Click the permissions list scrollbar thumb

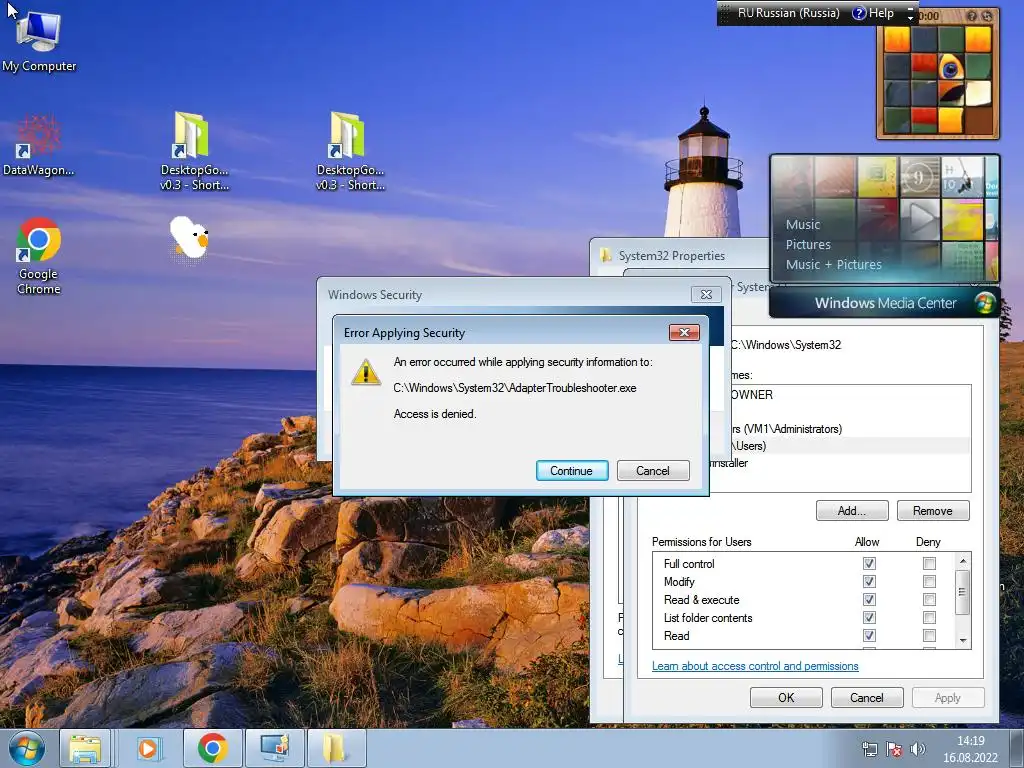pos(962,592)
